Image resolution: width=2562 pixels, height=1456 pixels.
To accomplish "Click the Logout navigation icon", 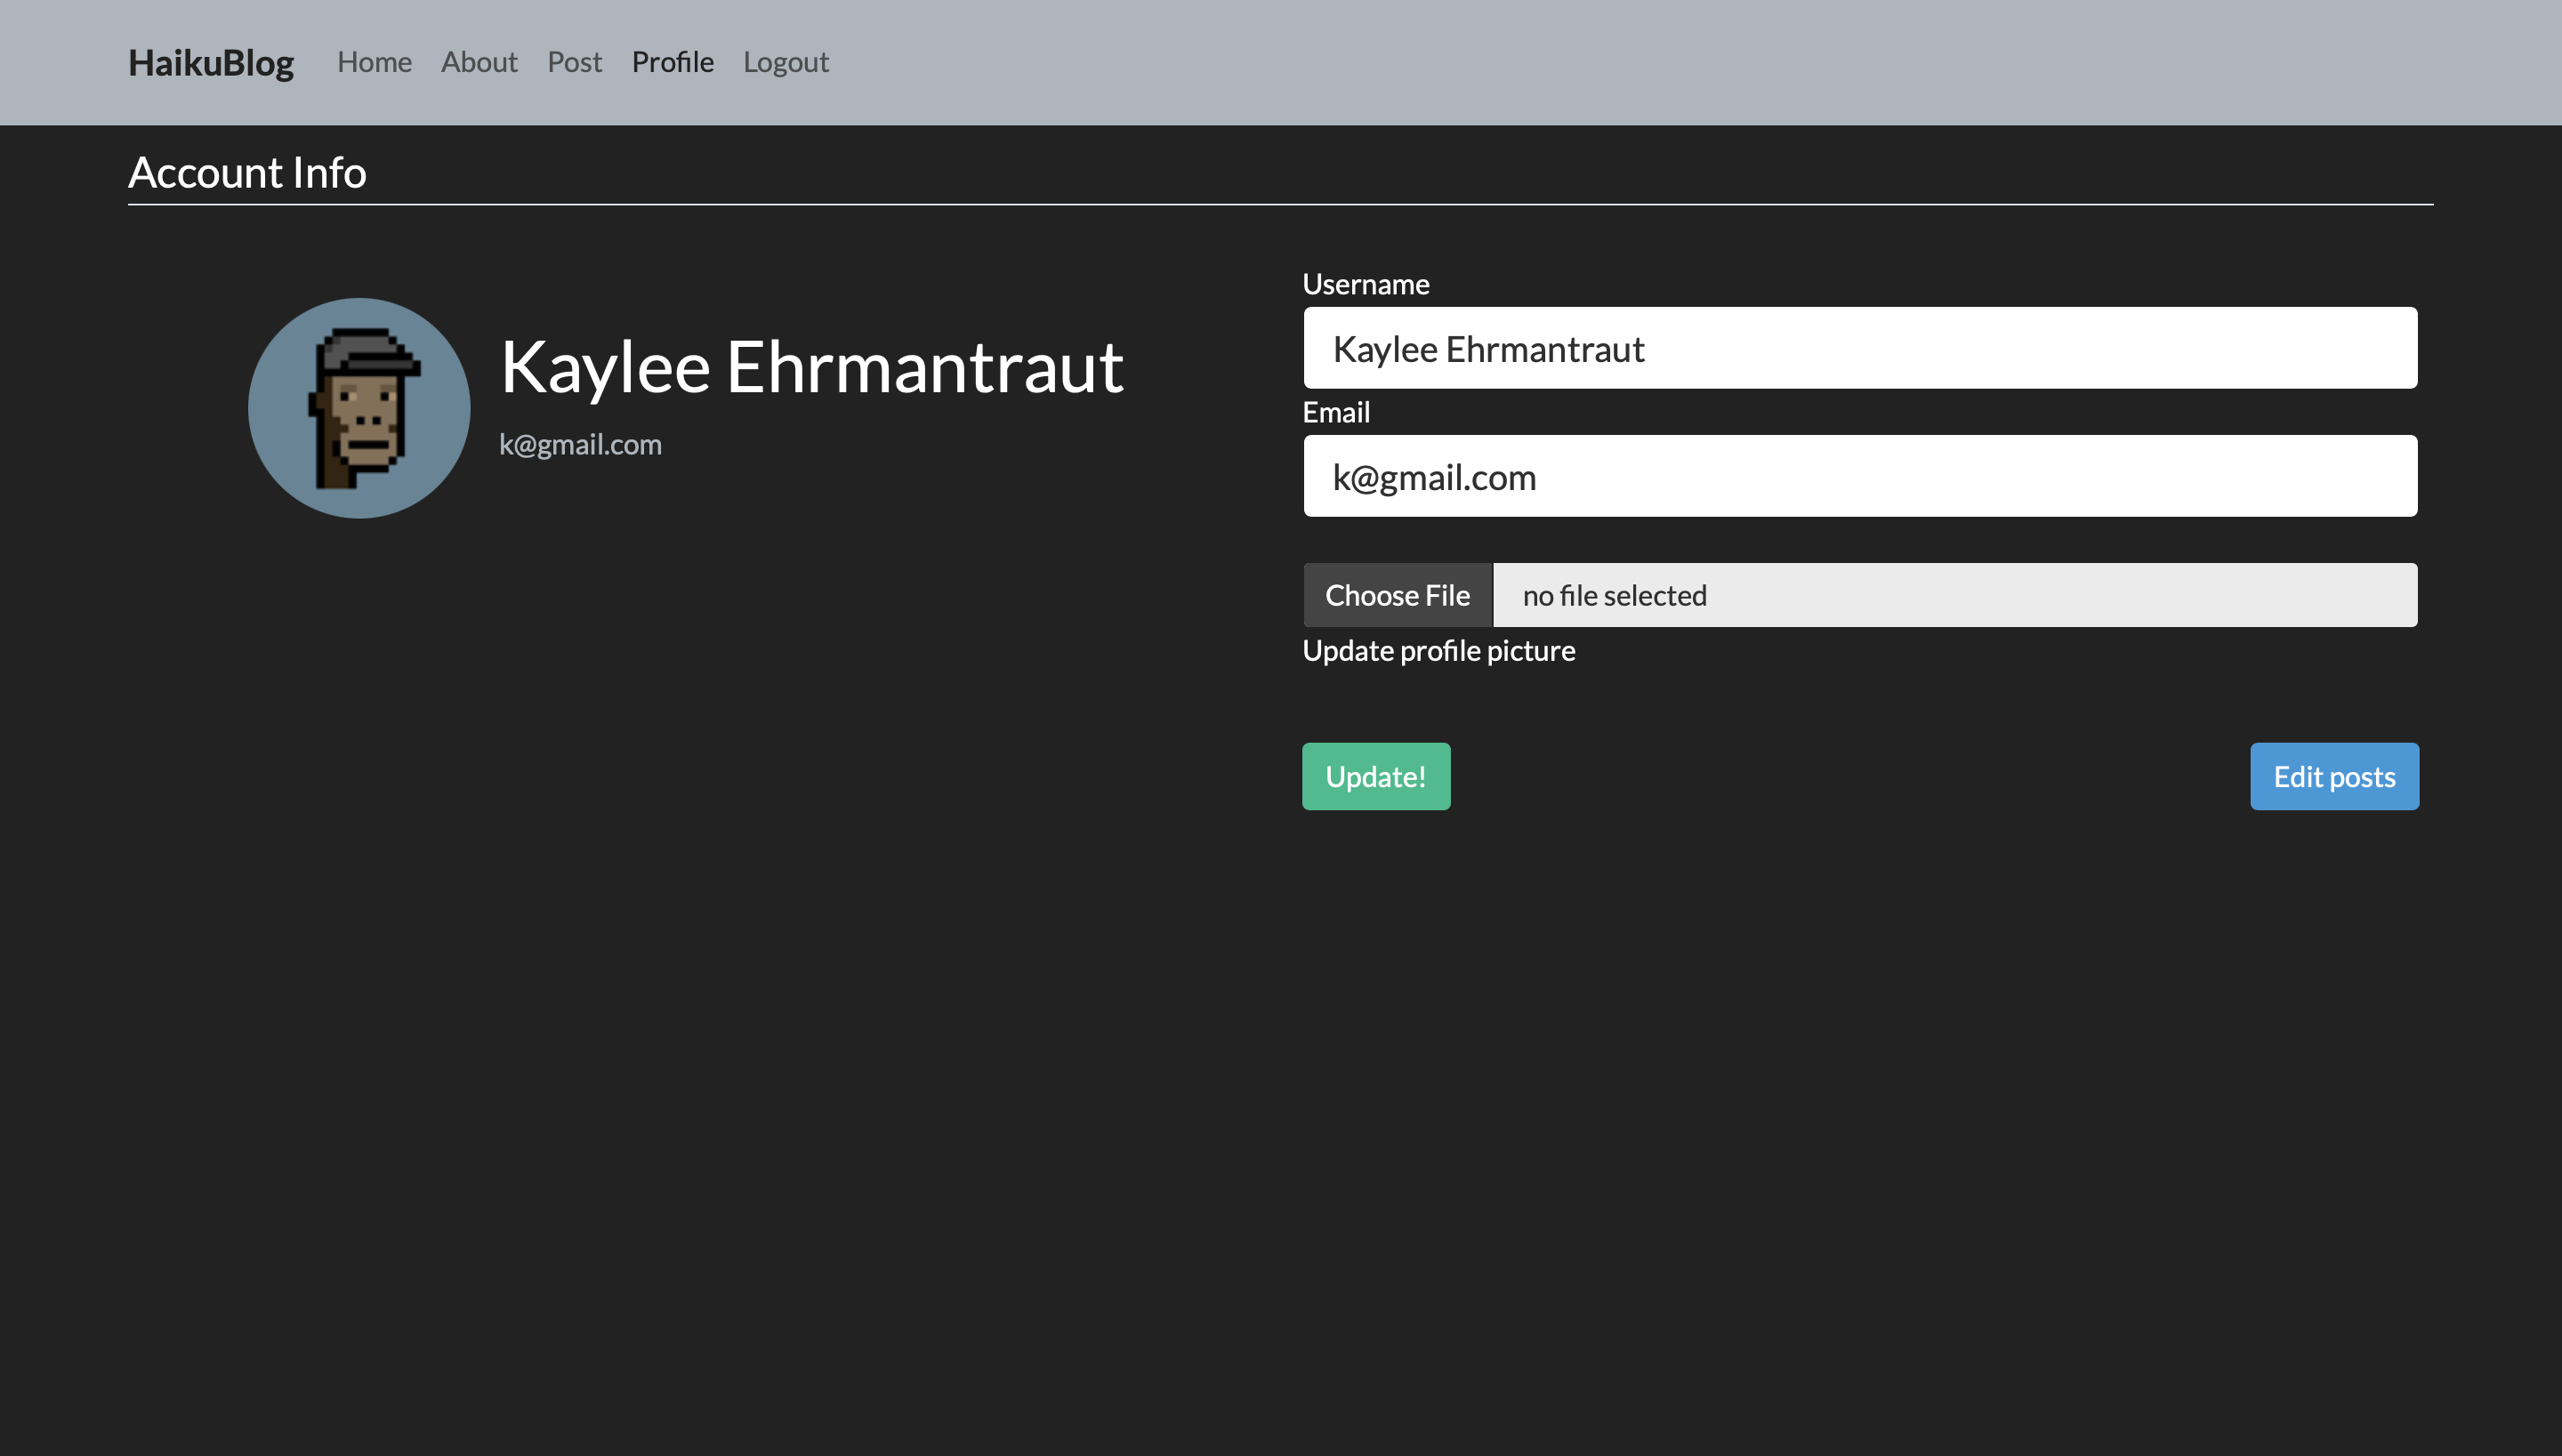I will (x=786, y=61).
